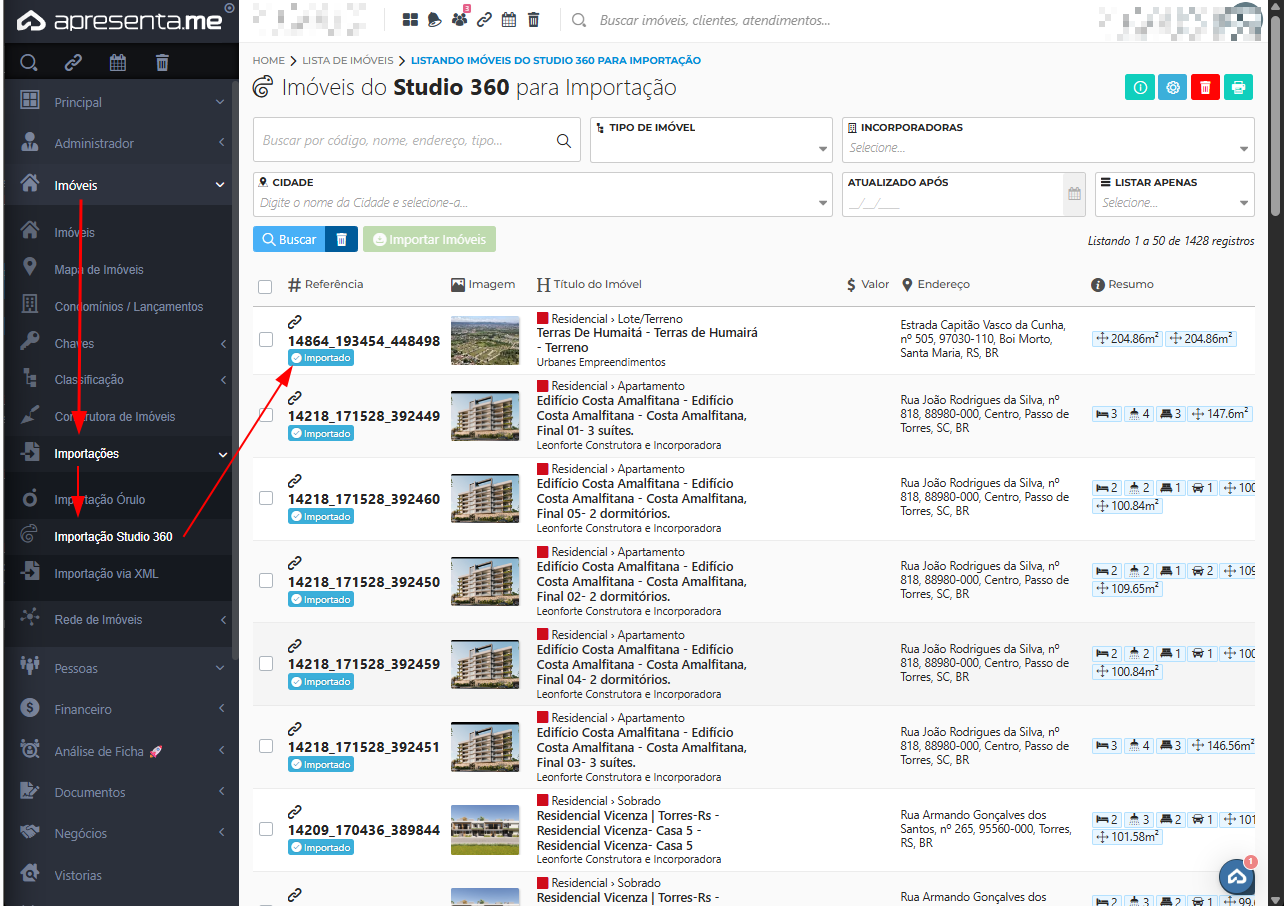Select the checkbox for reference 14209_170436_389844

(266, 829)
